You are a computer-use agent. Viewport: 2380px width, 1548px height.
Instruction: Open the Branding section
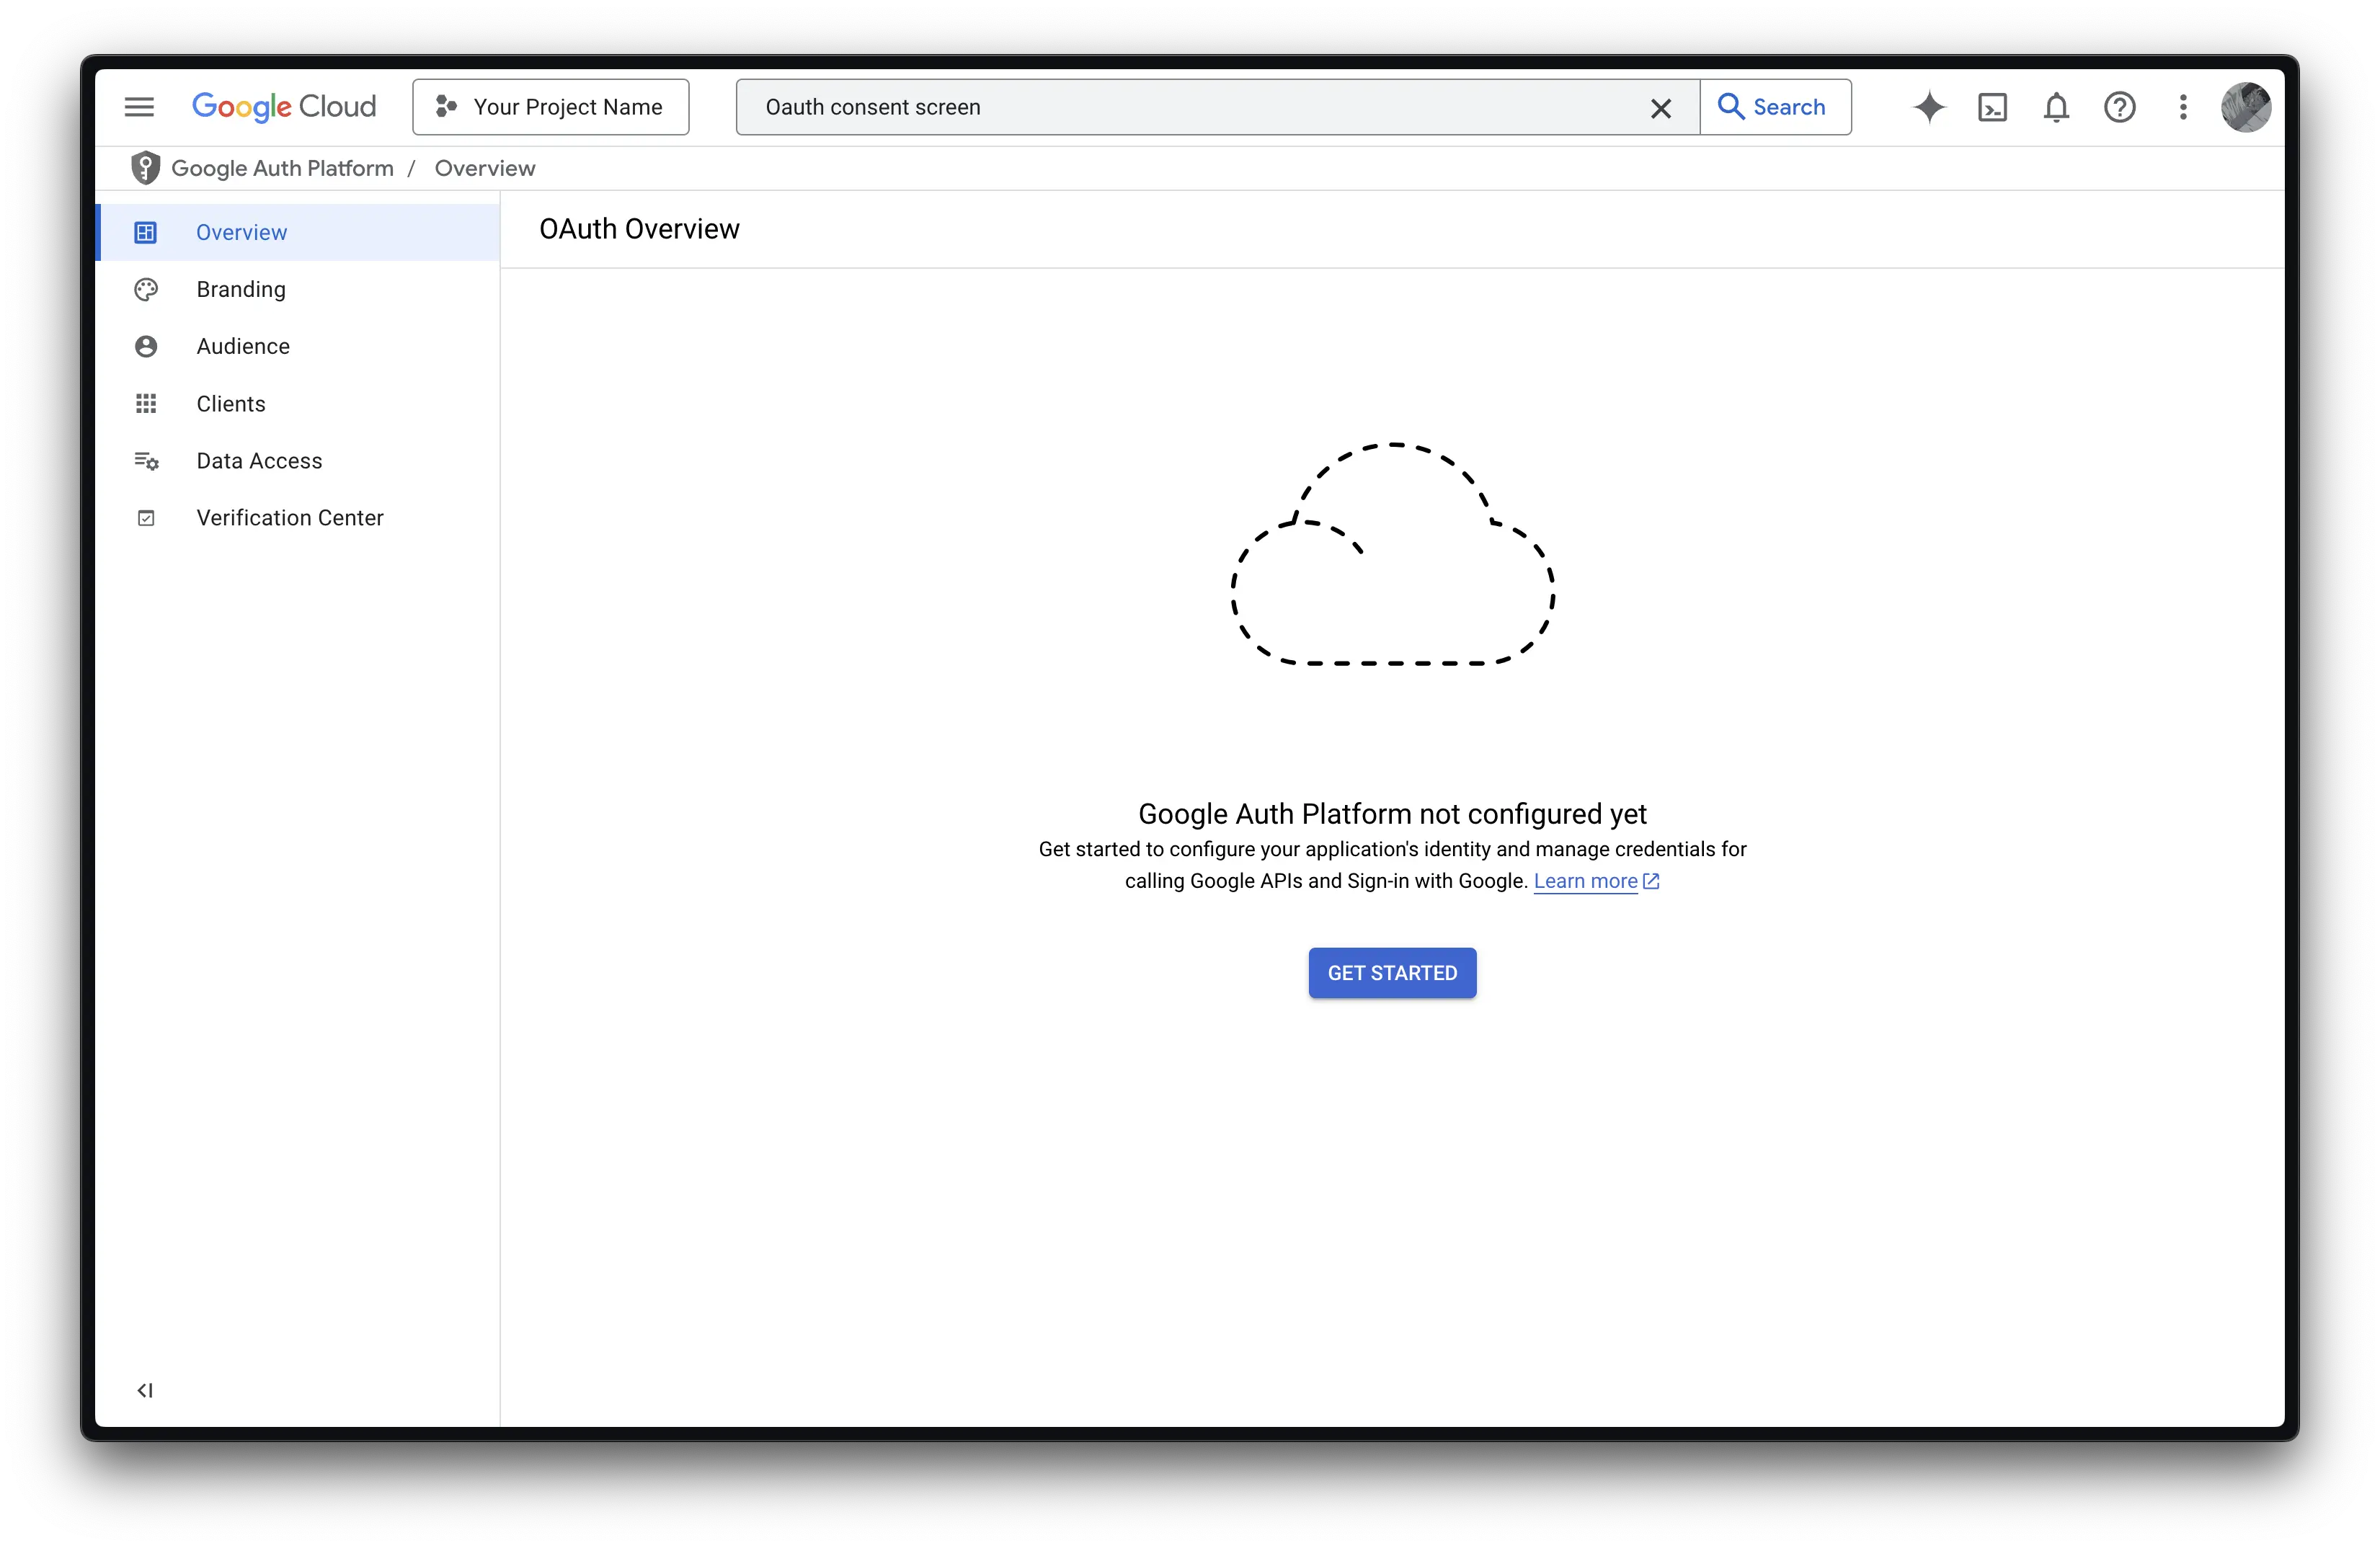point(298,289)
